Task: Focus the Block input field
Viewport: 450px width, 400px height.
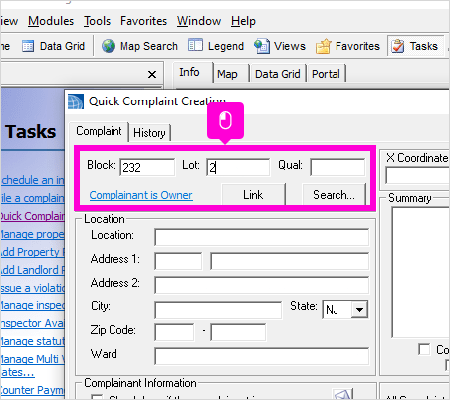Action: coord(147,167)
